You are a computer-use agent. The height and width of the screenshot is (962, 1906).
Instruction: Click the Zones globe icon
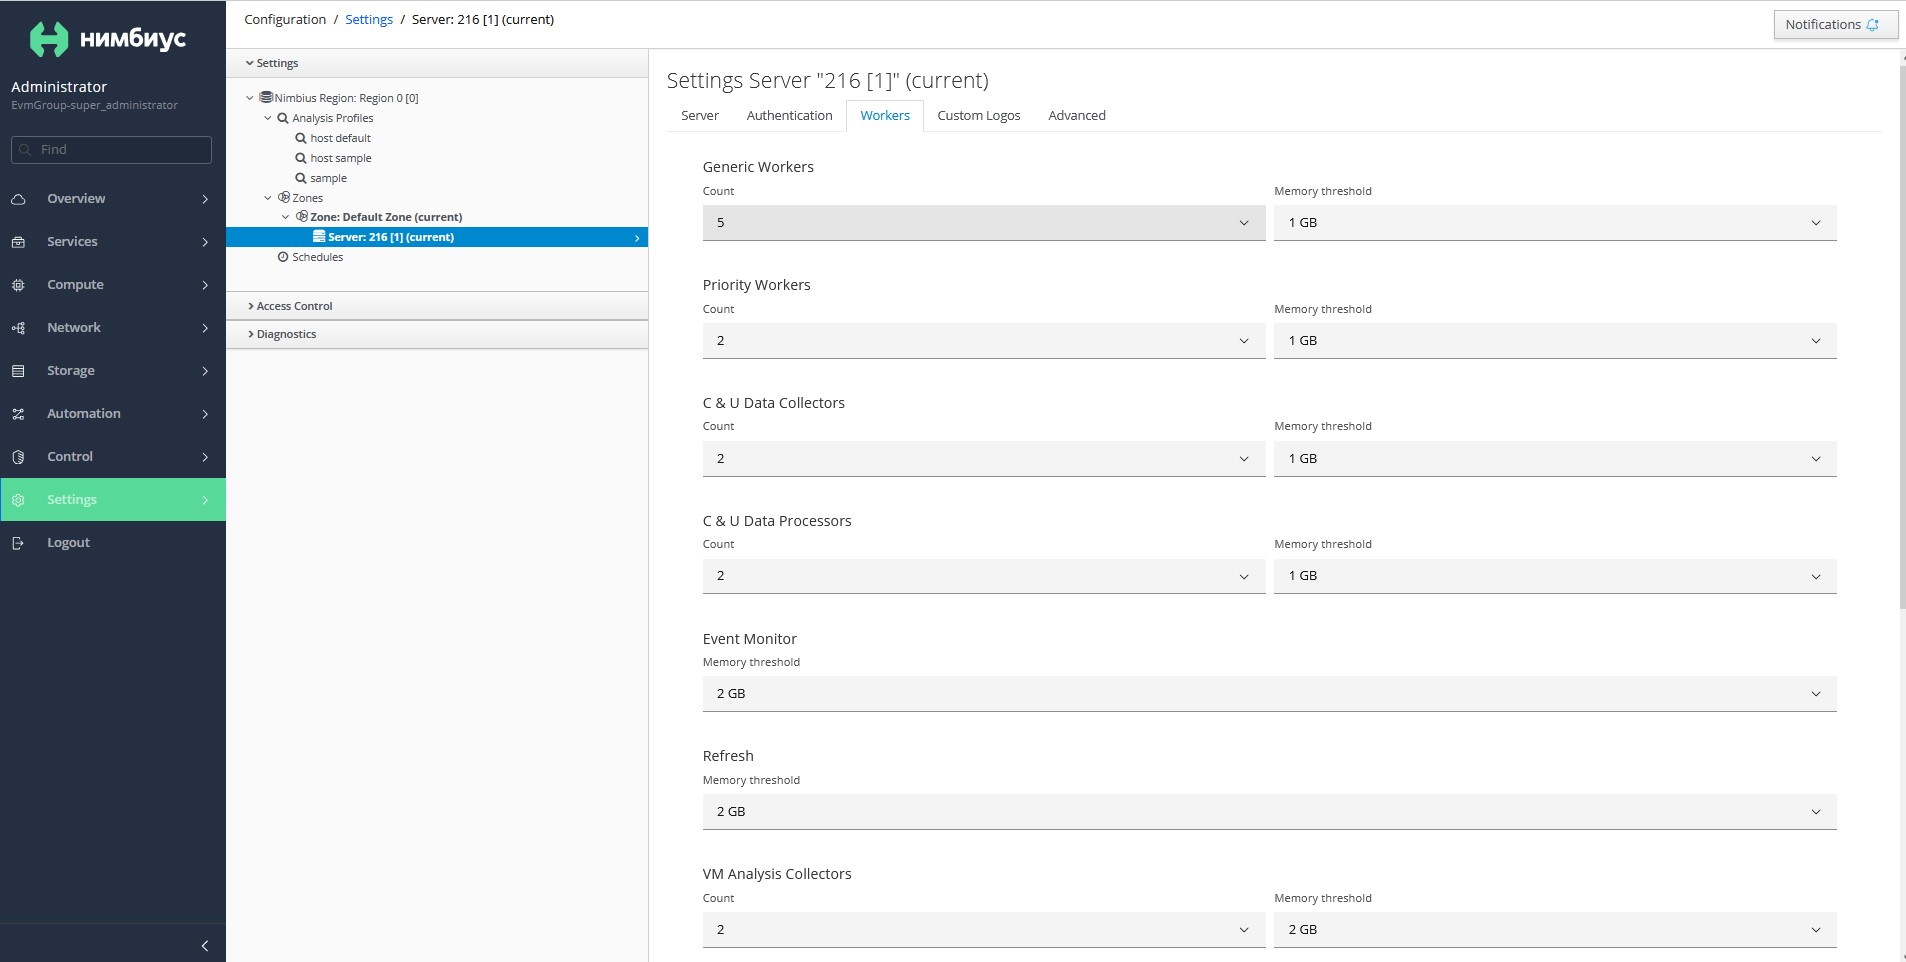tap(284, 197)
